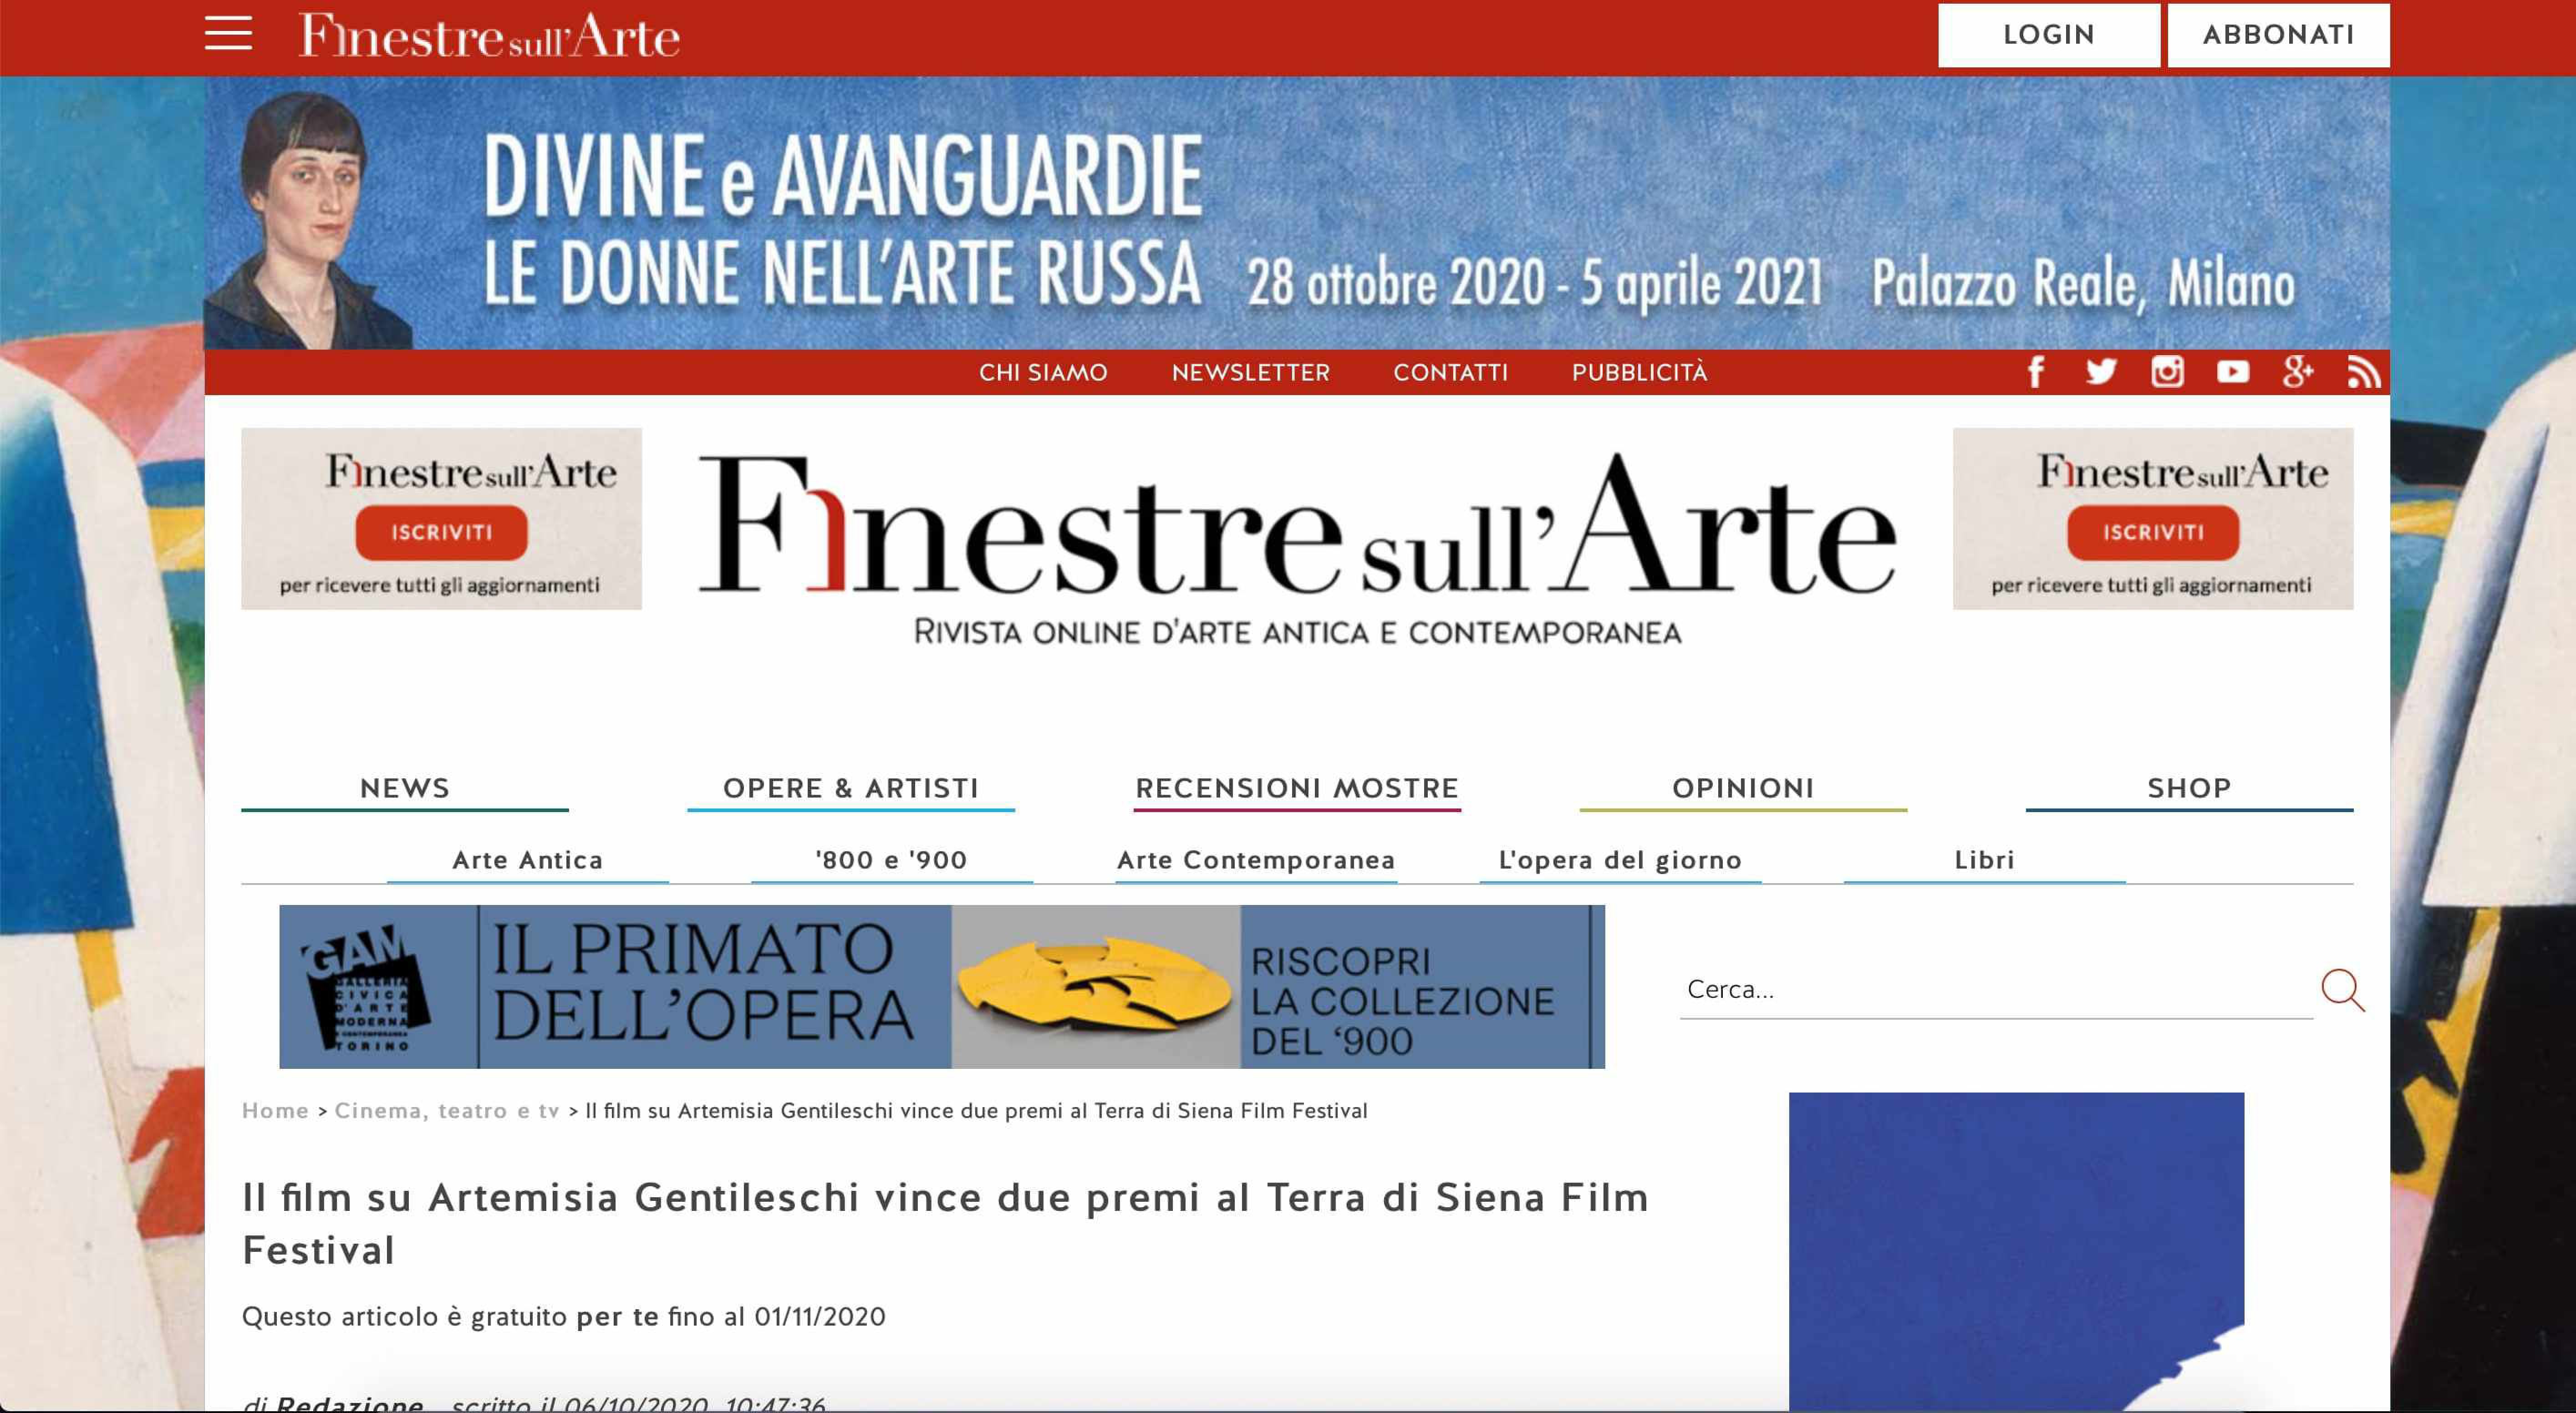Click the large Finestre sull'Arte main logo

tap(1297, 525)
